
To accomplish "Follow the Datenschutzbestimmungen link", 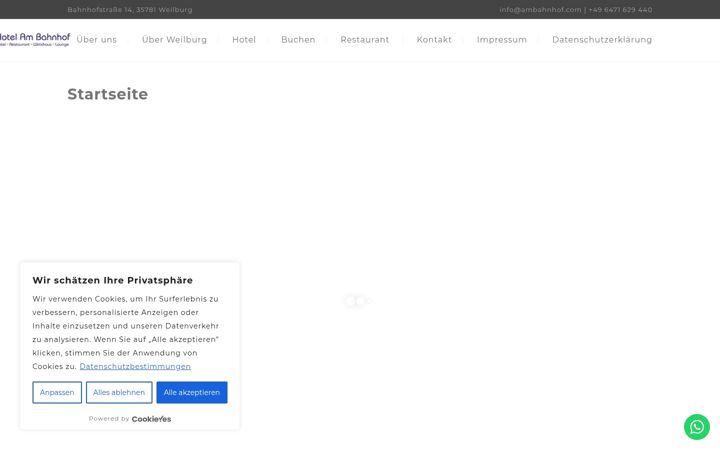I will click(x=135, y=366).
